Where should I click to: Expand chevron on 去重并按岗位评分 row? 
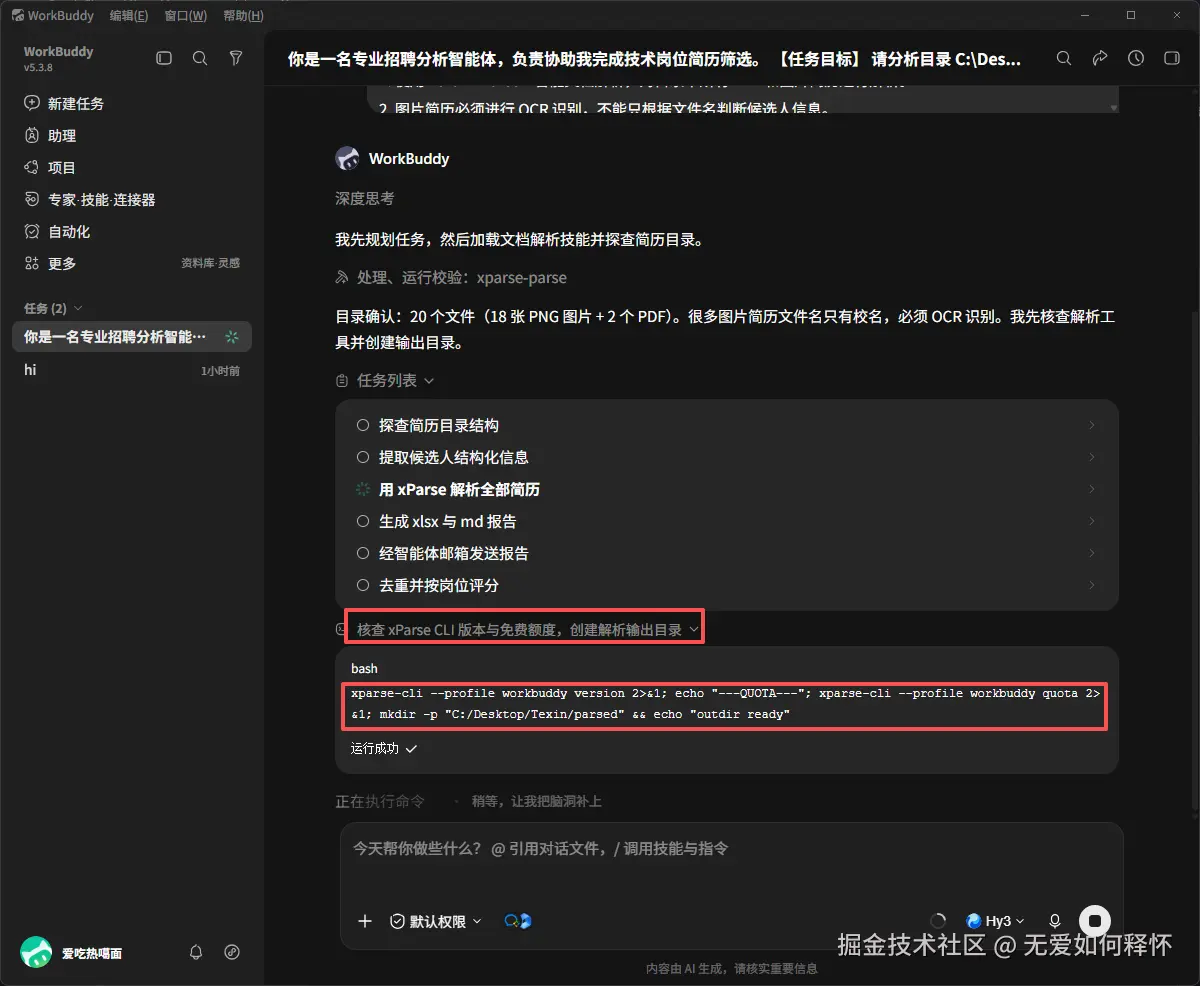click(1091, 585)
